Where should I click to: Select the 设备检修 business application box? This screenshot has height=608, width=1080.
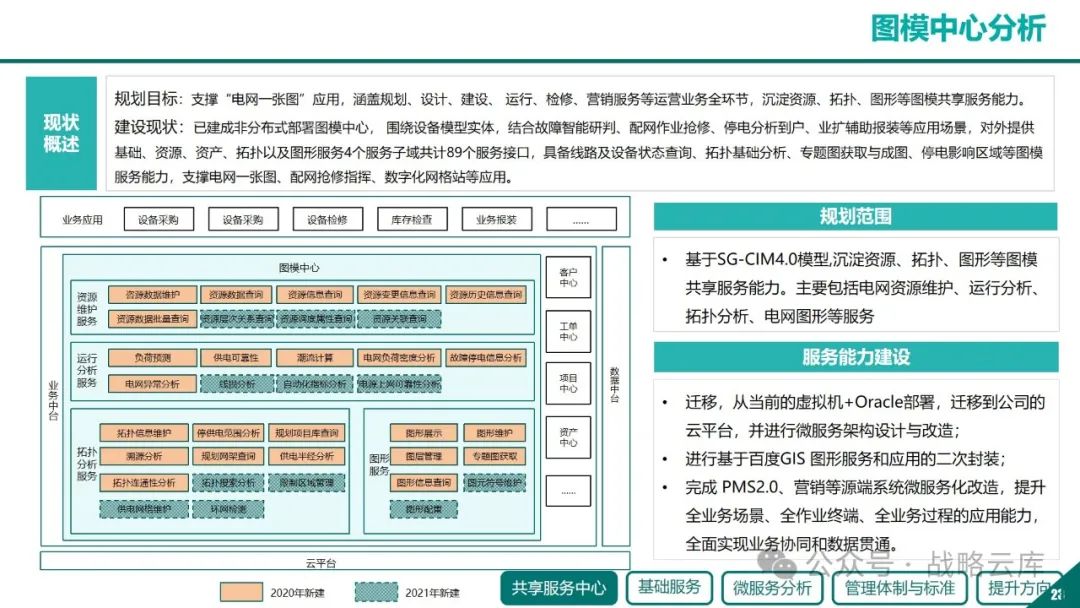coord(327,220)
